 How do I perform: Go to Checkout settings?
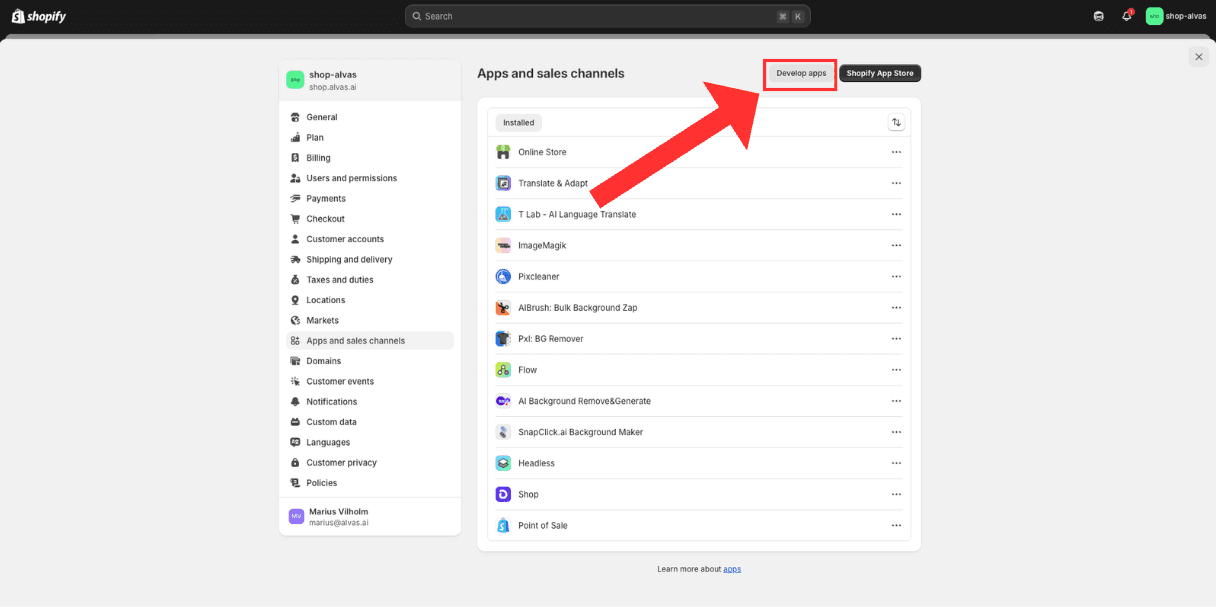(370, 219)
